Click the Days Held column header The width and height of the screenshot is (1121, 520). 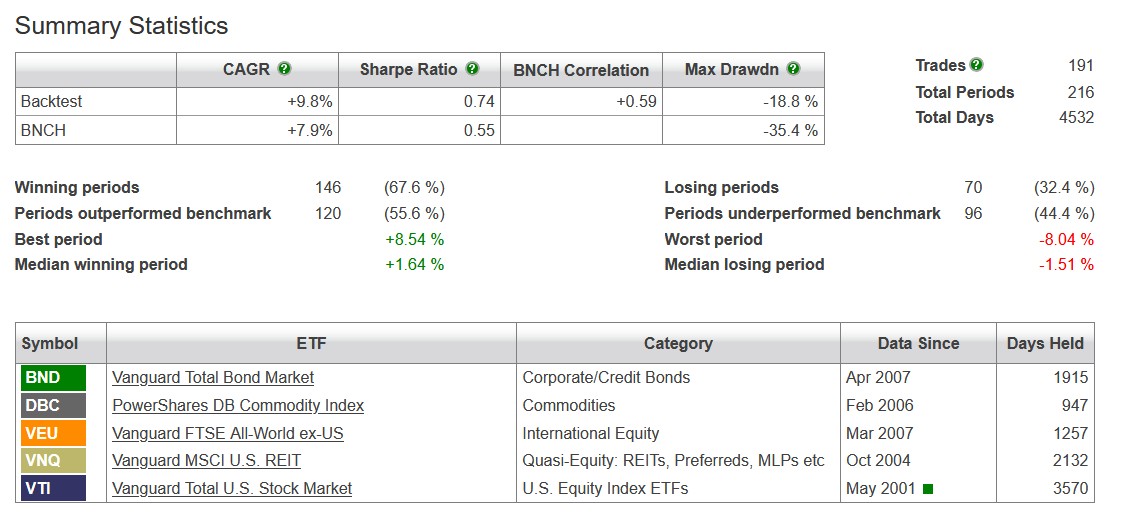1045,343
